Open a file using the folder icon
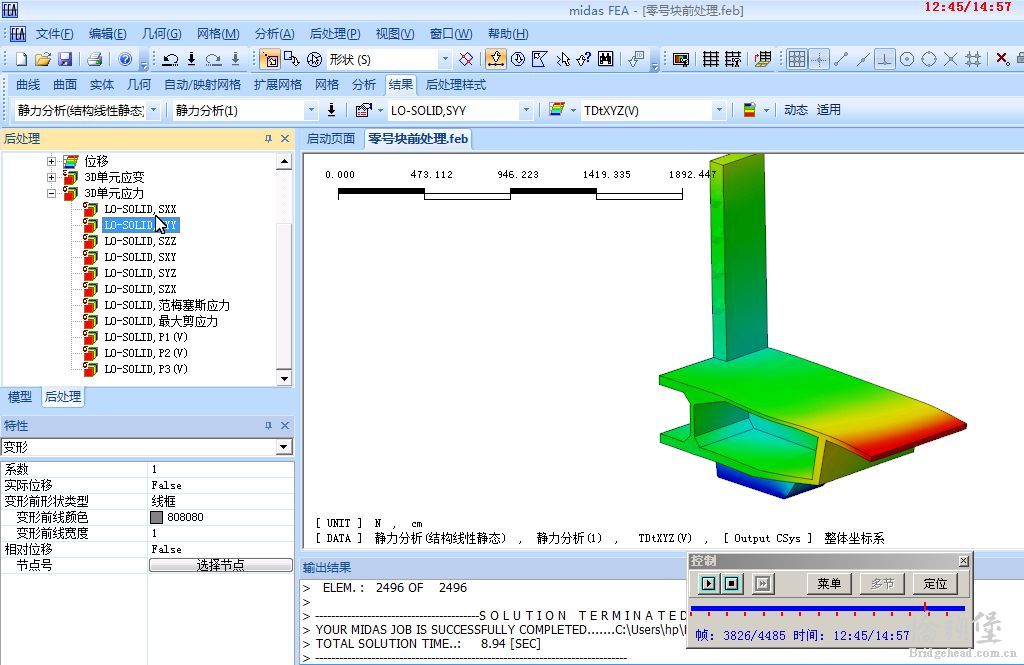The image size is (1024, 665). [43, 59]
